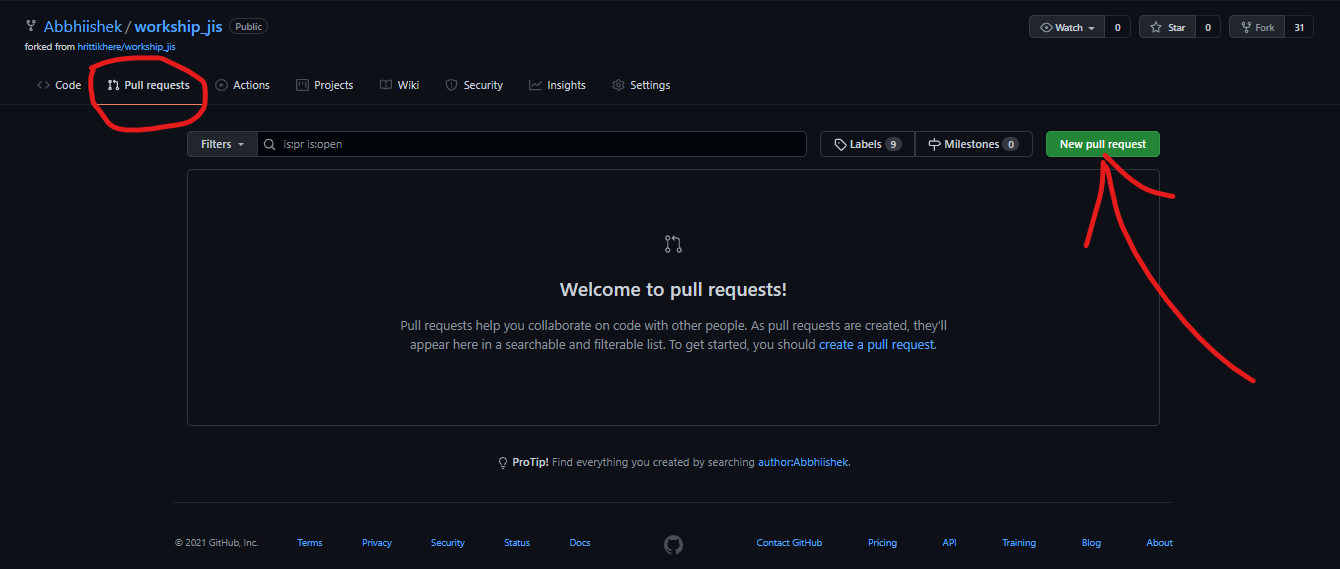This screenshot has width=1340, height=569.
Task: Open the Terms footer link
Action: 310,543
